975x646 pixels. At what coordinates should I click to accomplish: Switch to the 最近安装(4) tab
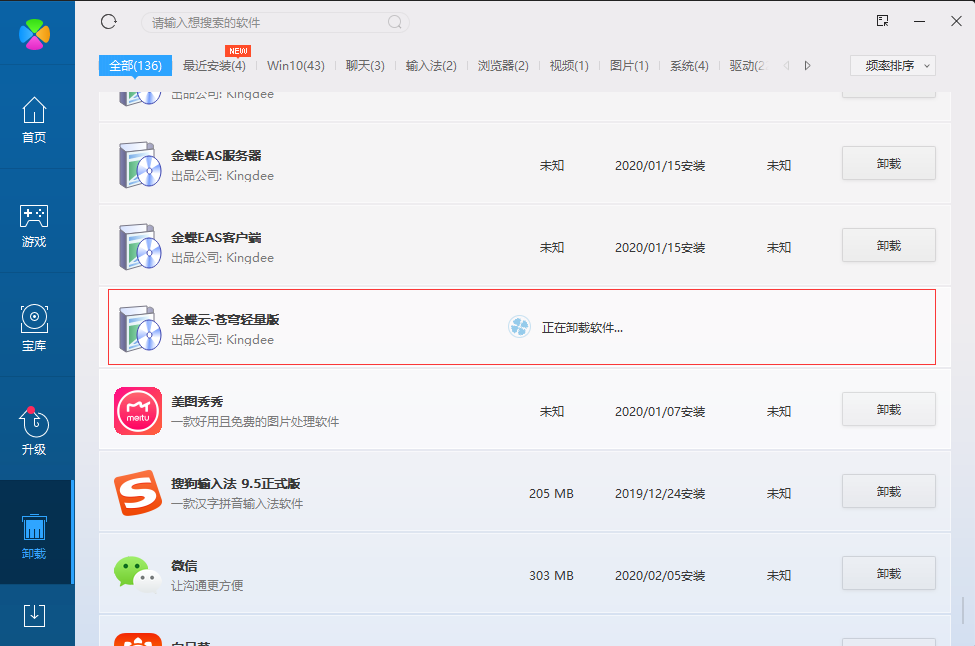[x=215, y=66]
